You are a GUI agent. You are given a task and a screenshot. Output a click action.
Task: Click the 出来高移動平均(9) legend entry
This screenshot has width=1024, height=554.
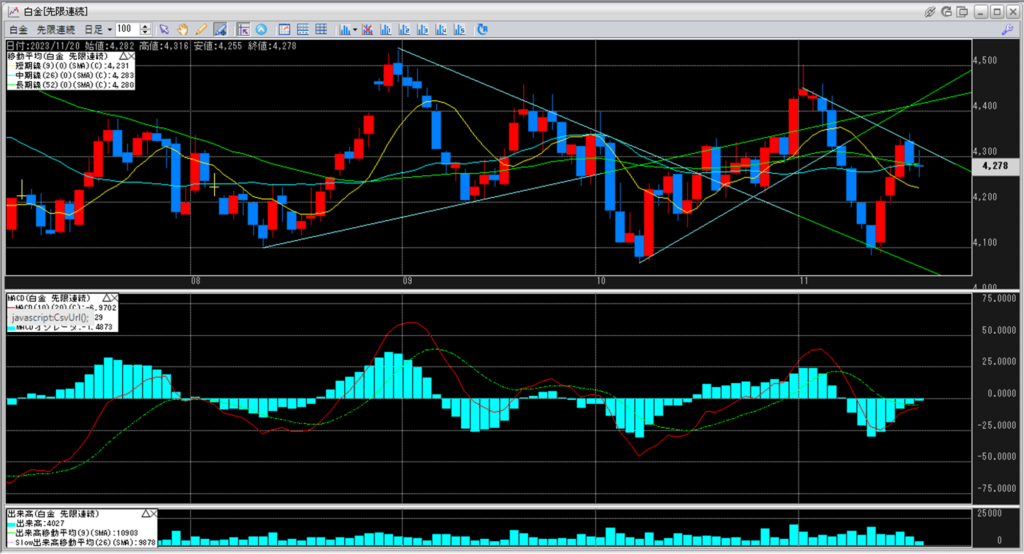[73, 533]
